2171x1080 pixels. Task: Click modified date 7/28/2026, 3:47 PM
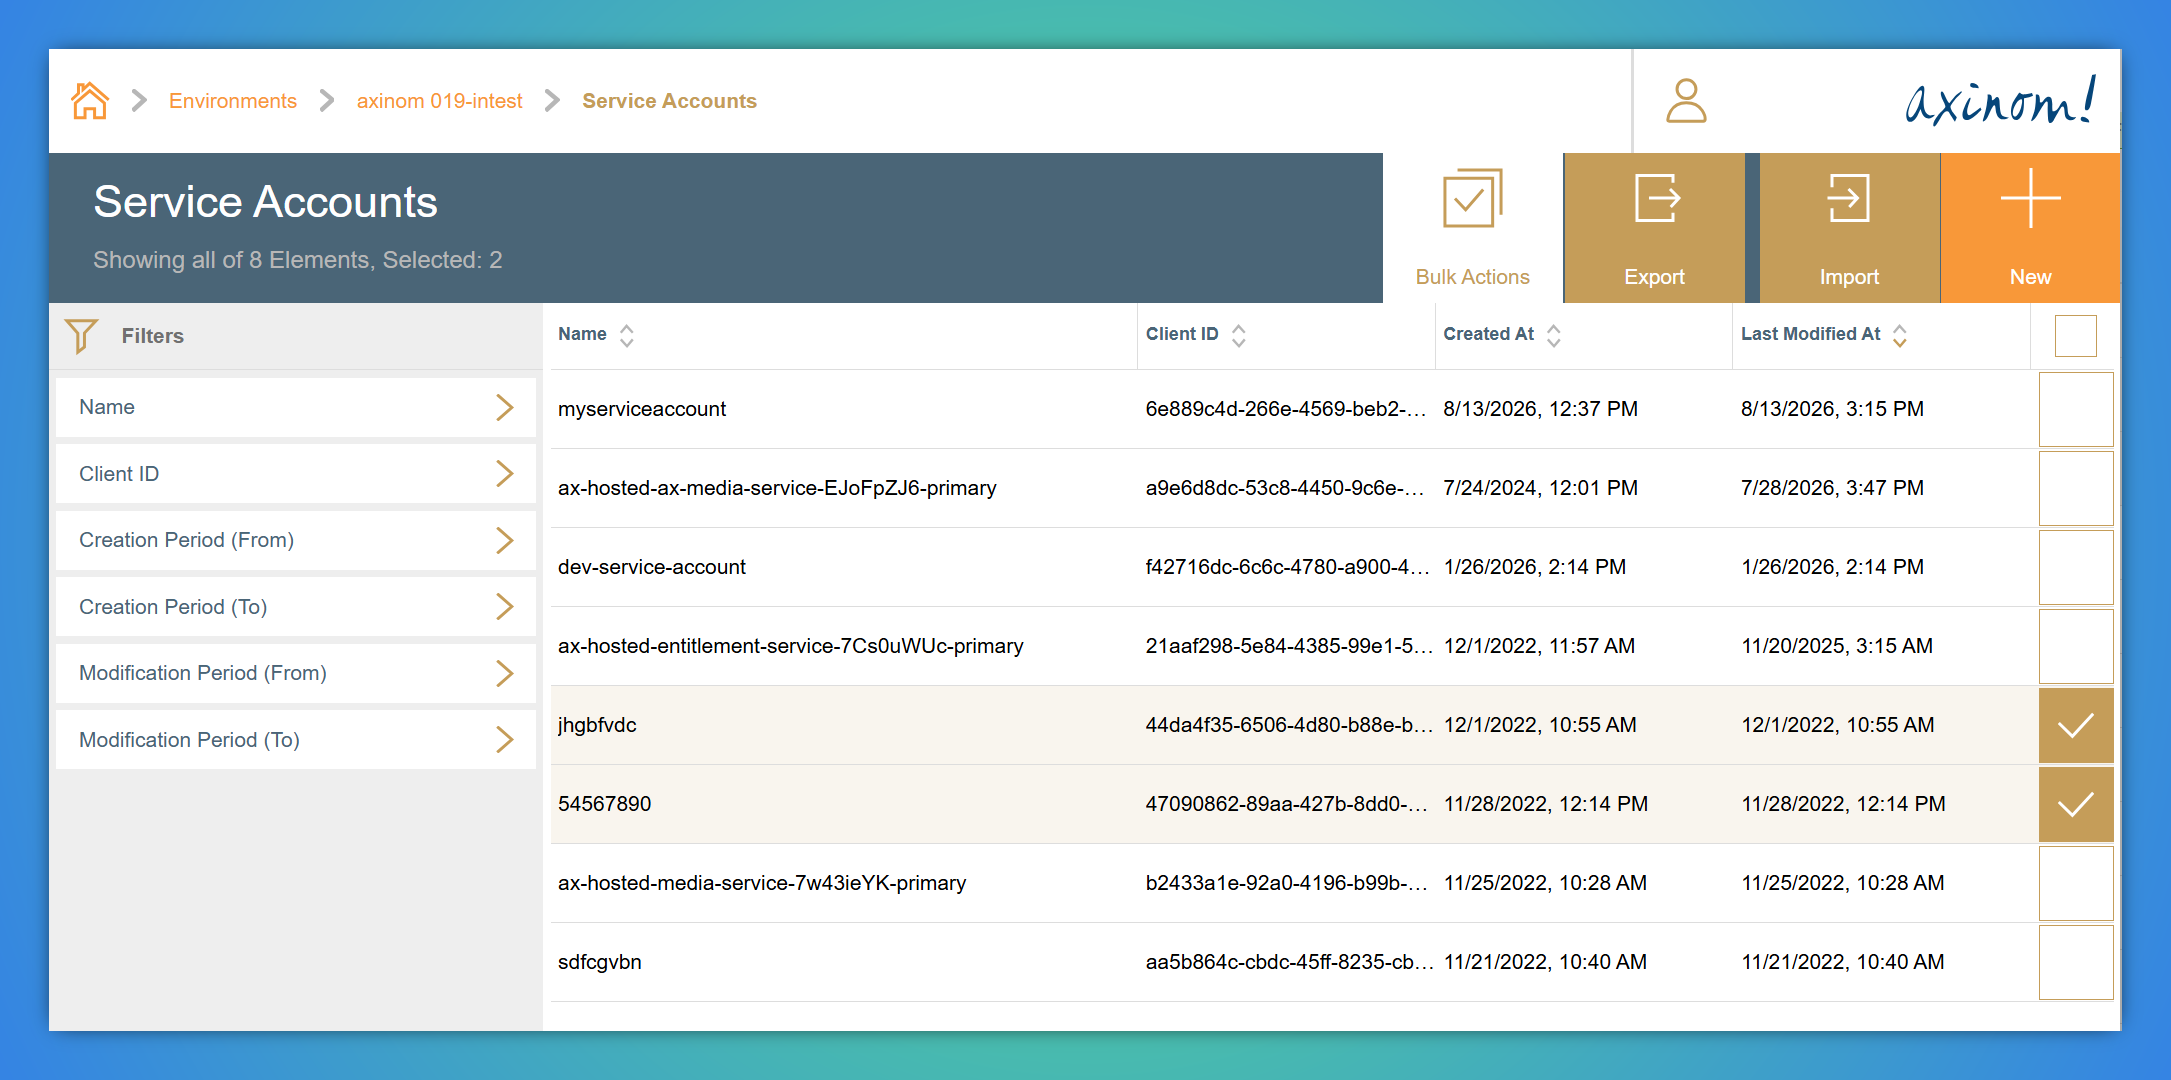coord(1832,488)
